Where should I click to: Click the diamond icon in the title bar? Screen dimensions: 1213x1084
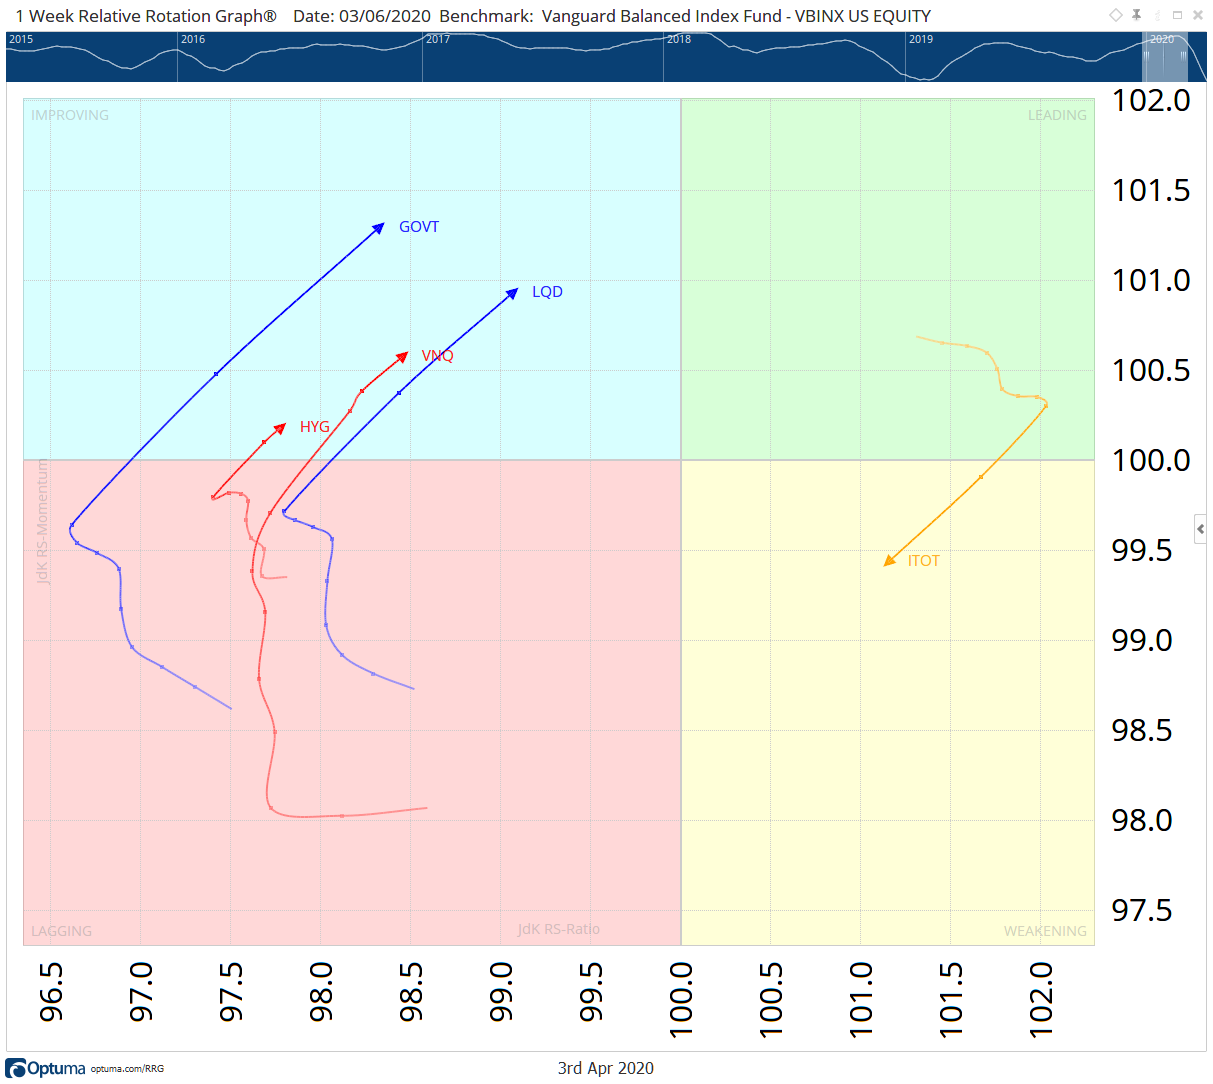[1115, 15]
